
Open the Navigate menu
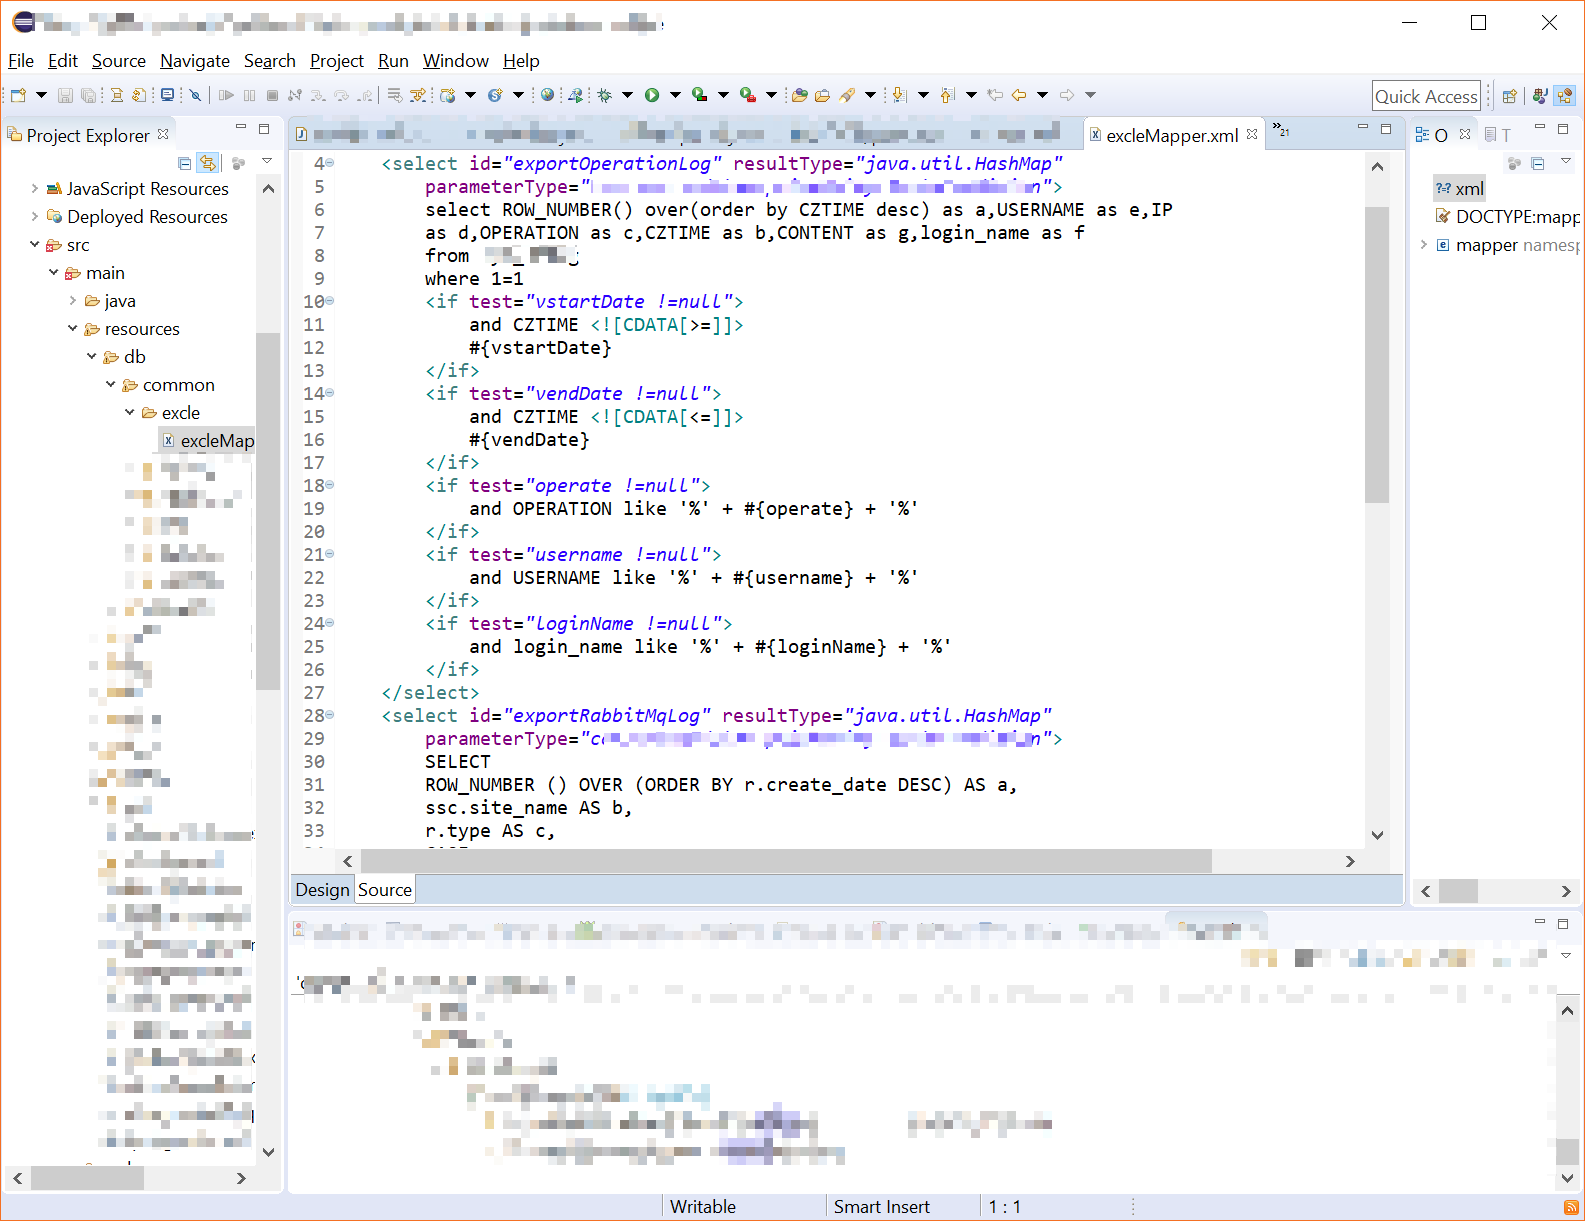tap(194, 61)
